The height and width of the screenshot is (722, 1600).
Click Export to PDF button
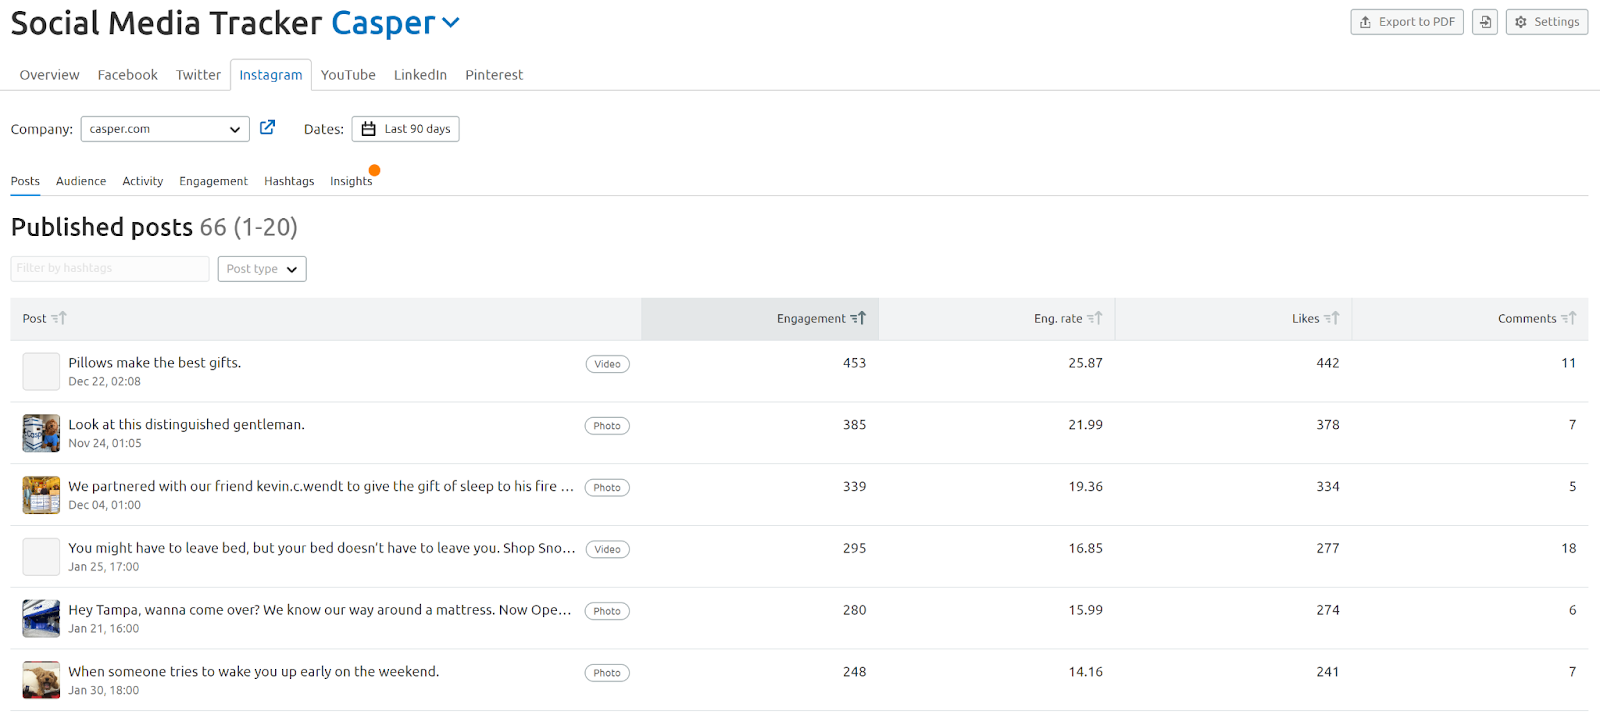tap(1406, 22)
